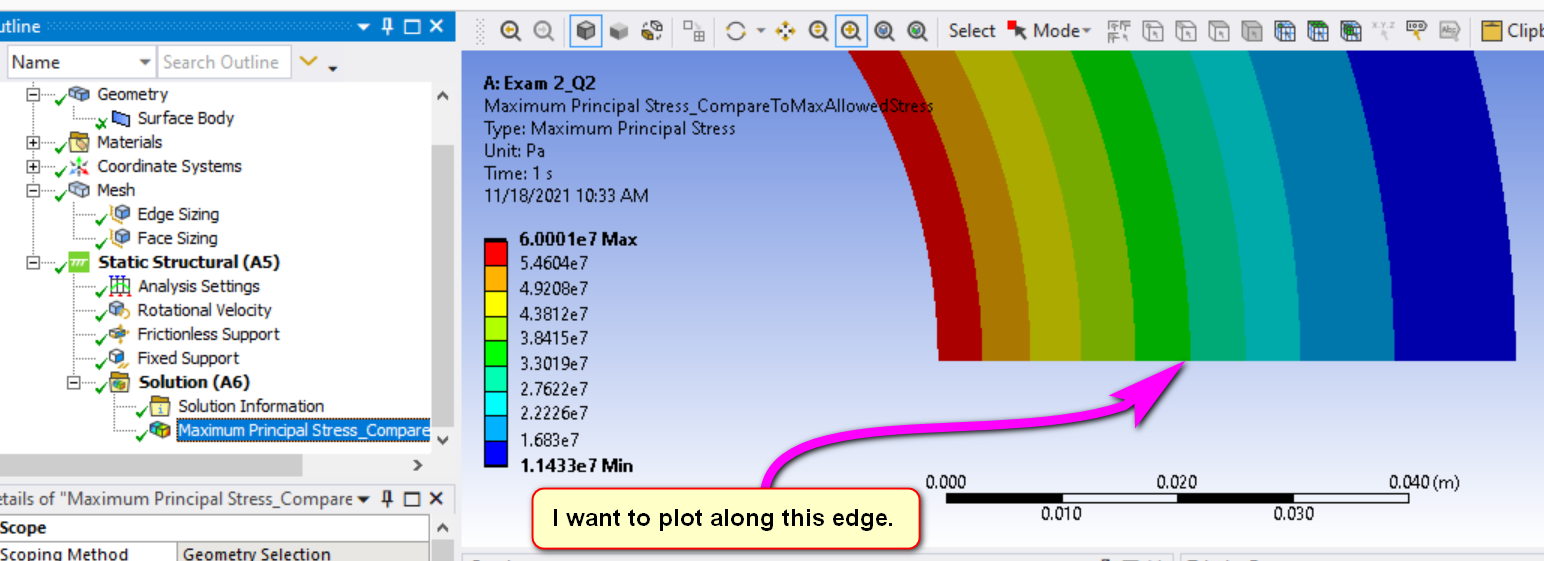Screen dimensions: 1544x561
Task: Choose the Edge selection filter
Action: click(1186, 31)
